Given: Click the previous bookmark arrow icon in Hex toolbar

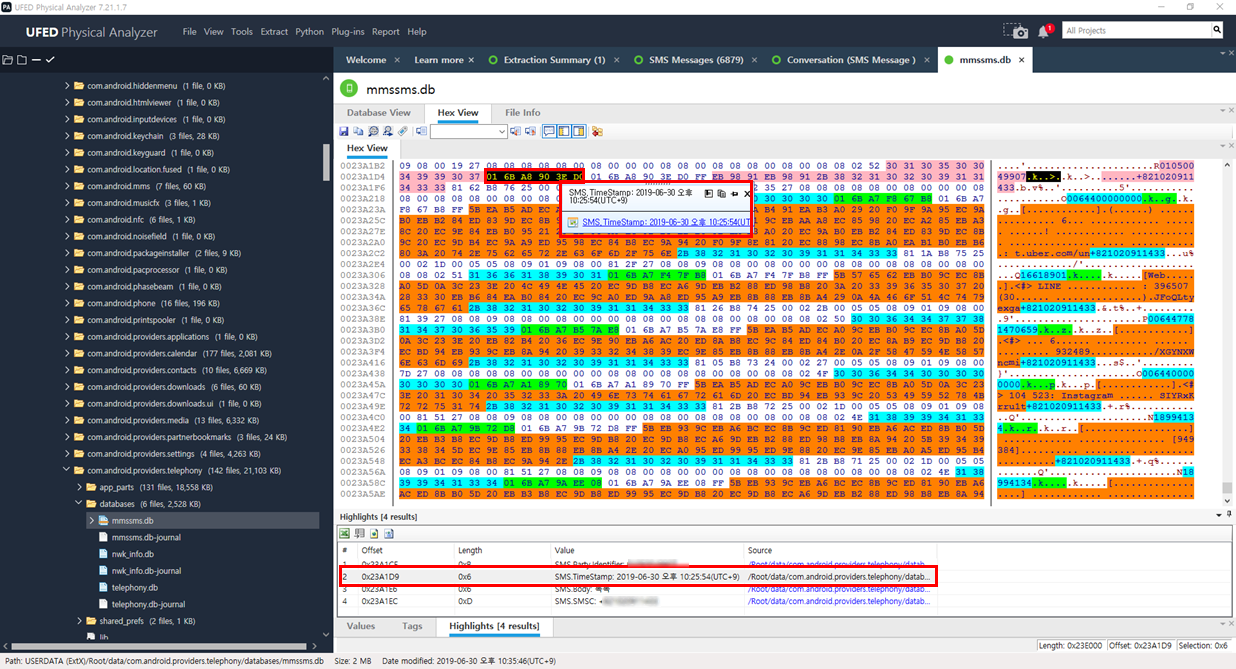Looking at the screenshot, I should (516, 131).
